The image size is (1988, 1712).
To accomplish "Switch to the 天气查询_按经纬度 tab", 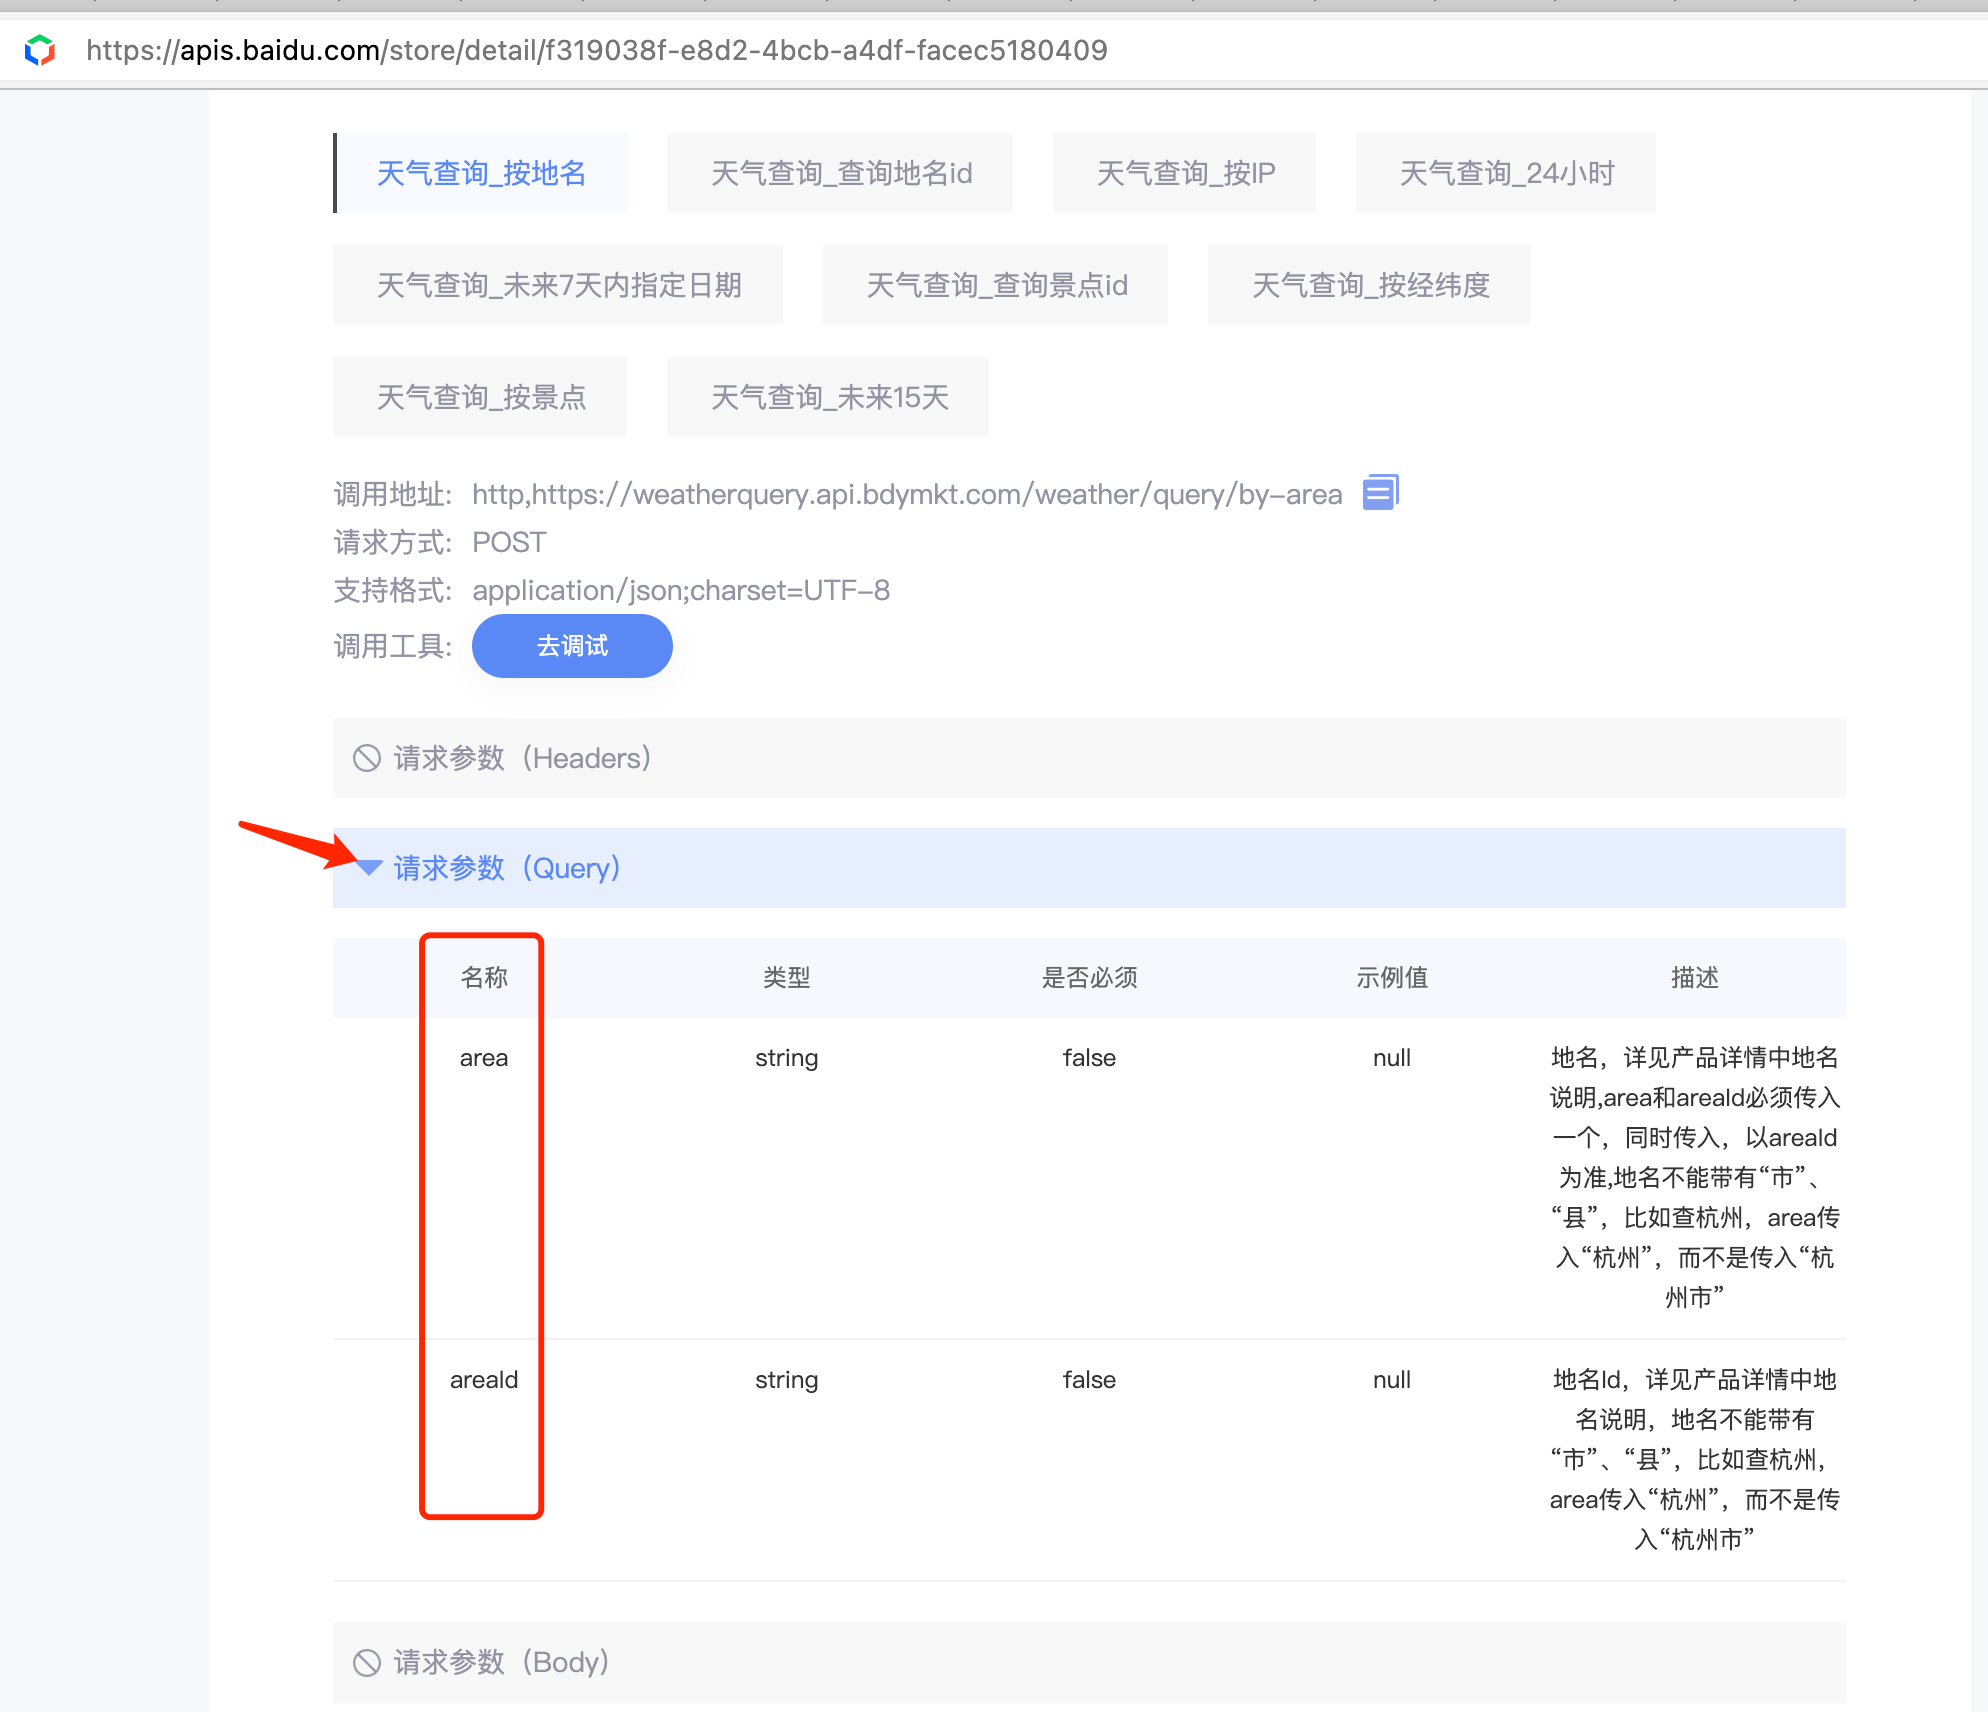I will [1370, 285].
